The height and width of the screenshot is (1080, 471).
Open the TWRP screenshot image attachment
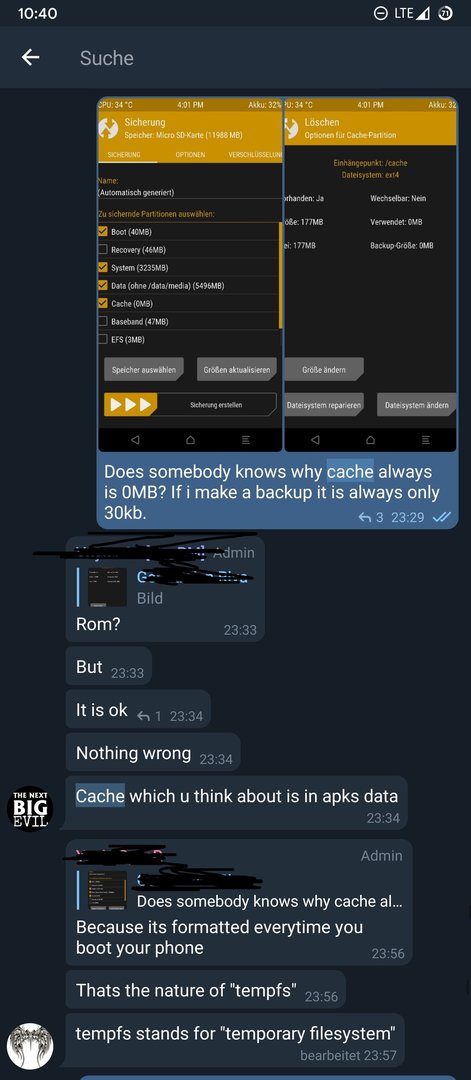coord(278,275)
